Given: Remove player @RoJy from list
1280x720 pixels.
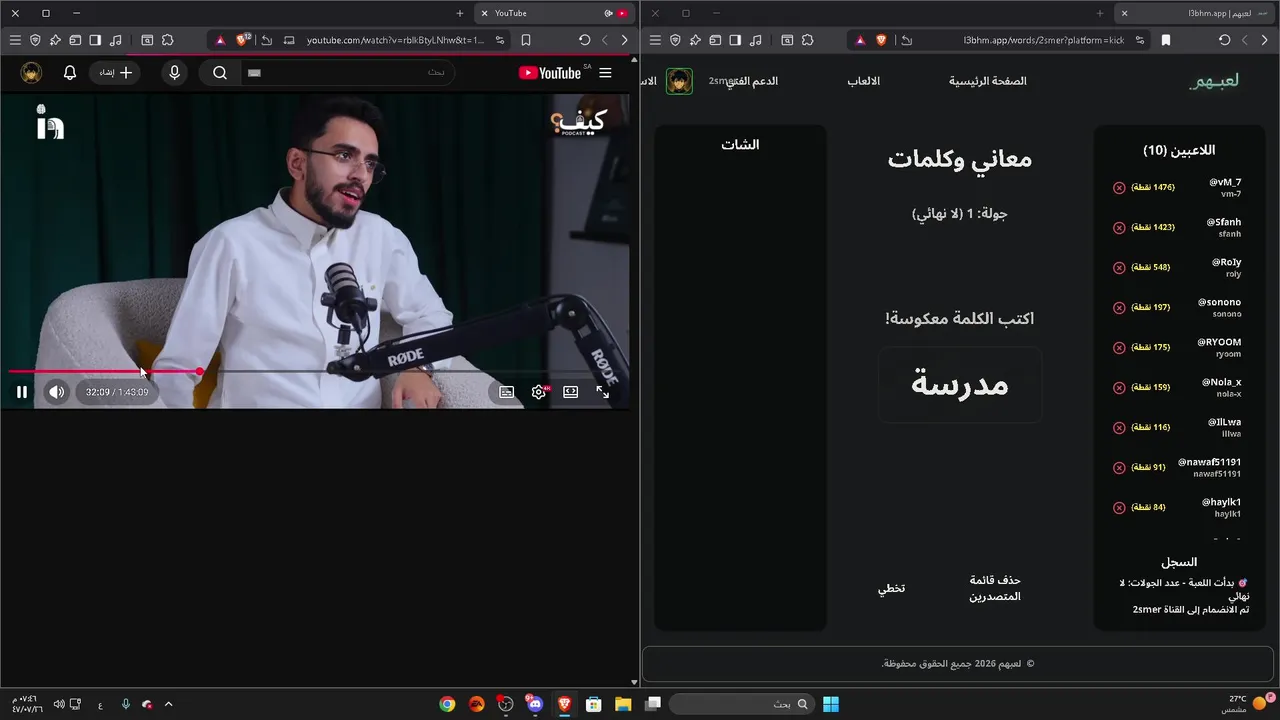Looking at the screenshot, I should pos(1119,268).
